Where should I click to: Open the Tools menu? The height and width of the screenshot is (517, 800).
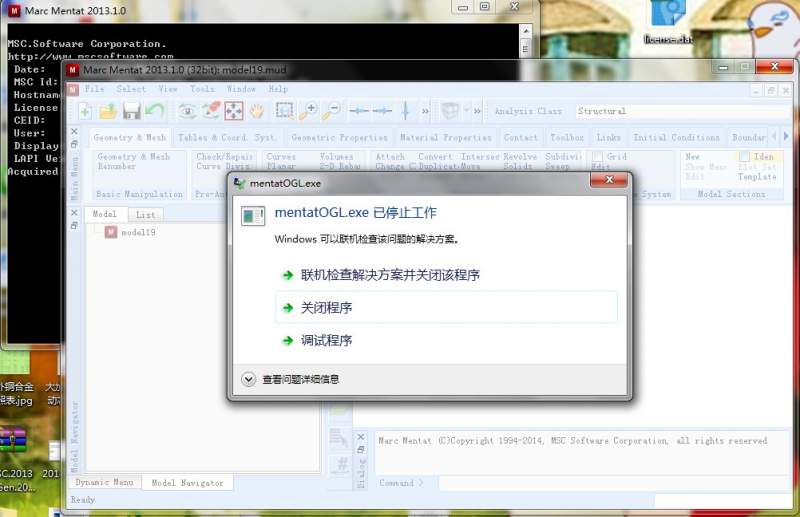click(202, 89)
